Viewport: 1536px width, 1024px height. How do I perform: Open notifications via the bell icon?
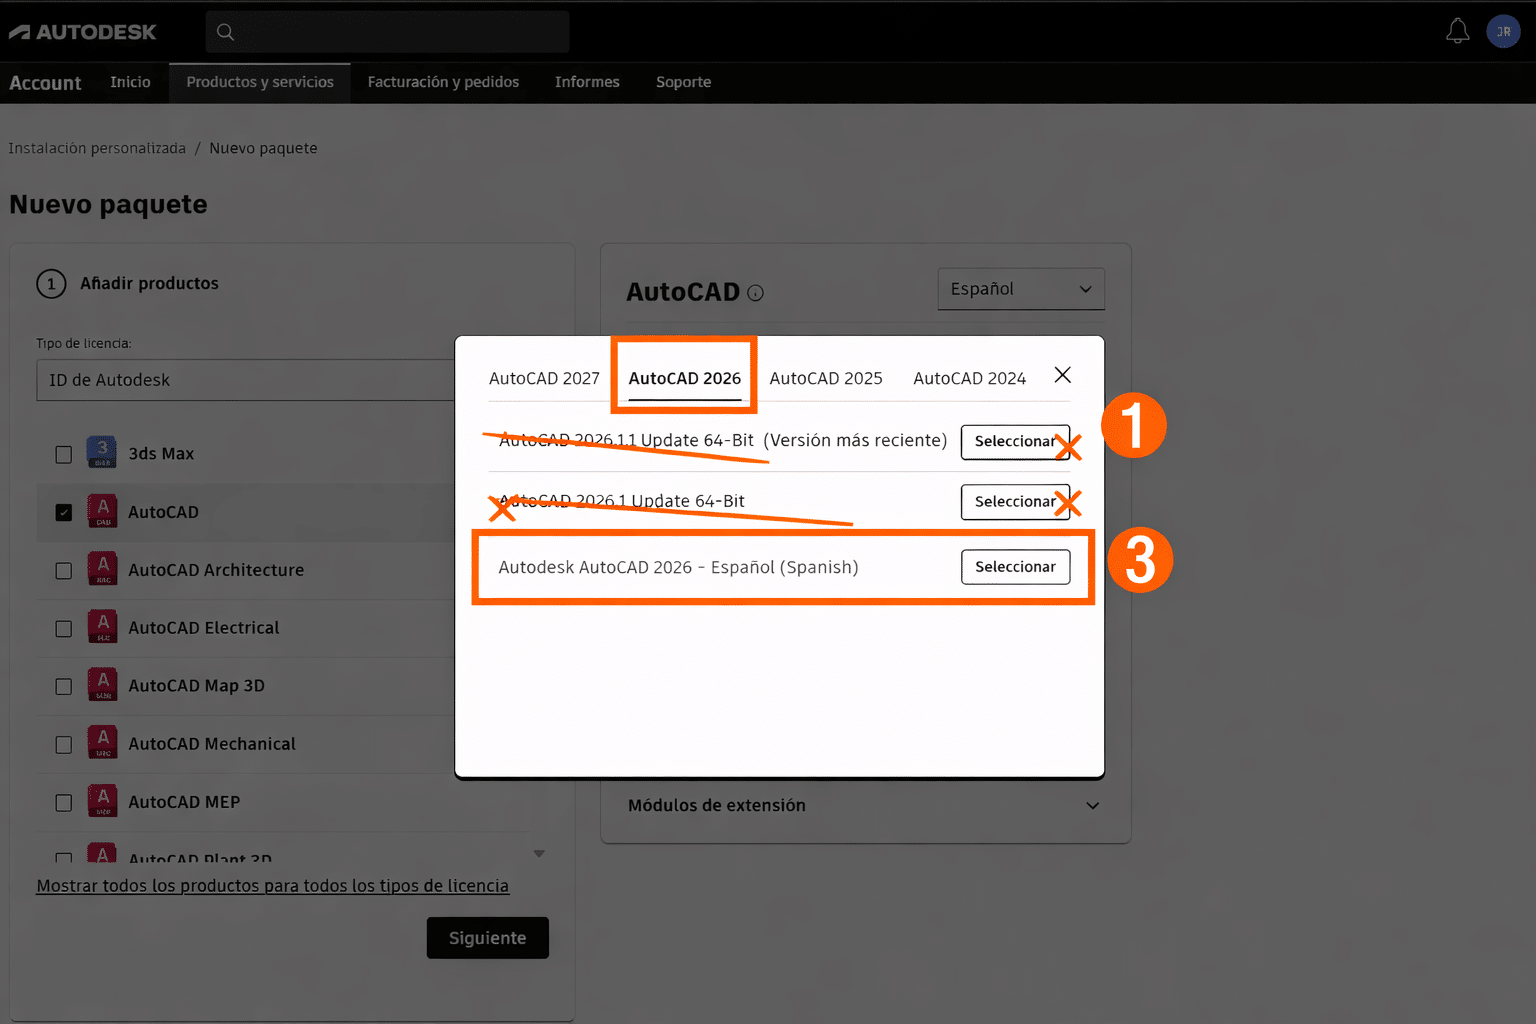[x=1458, y=31]
